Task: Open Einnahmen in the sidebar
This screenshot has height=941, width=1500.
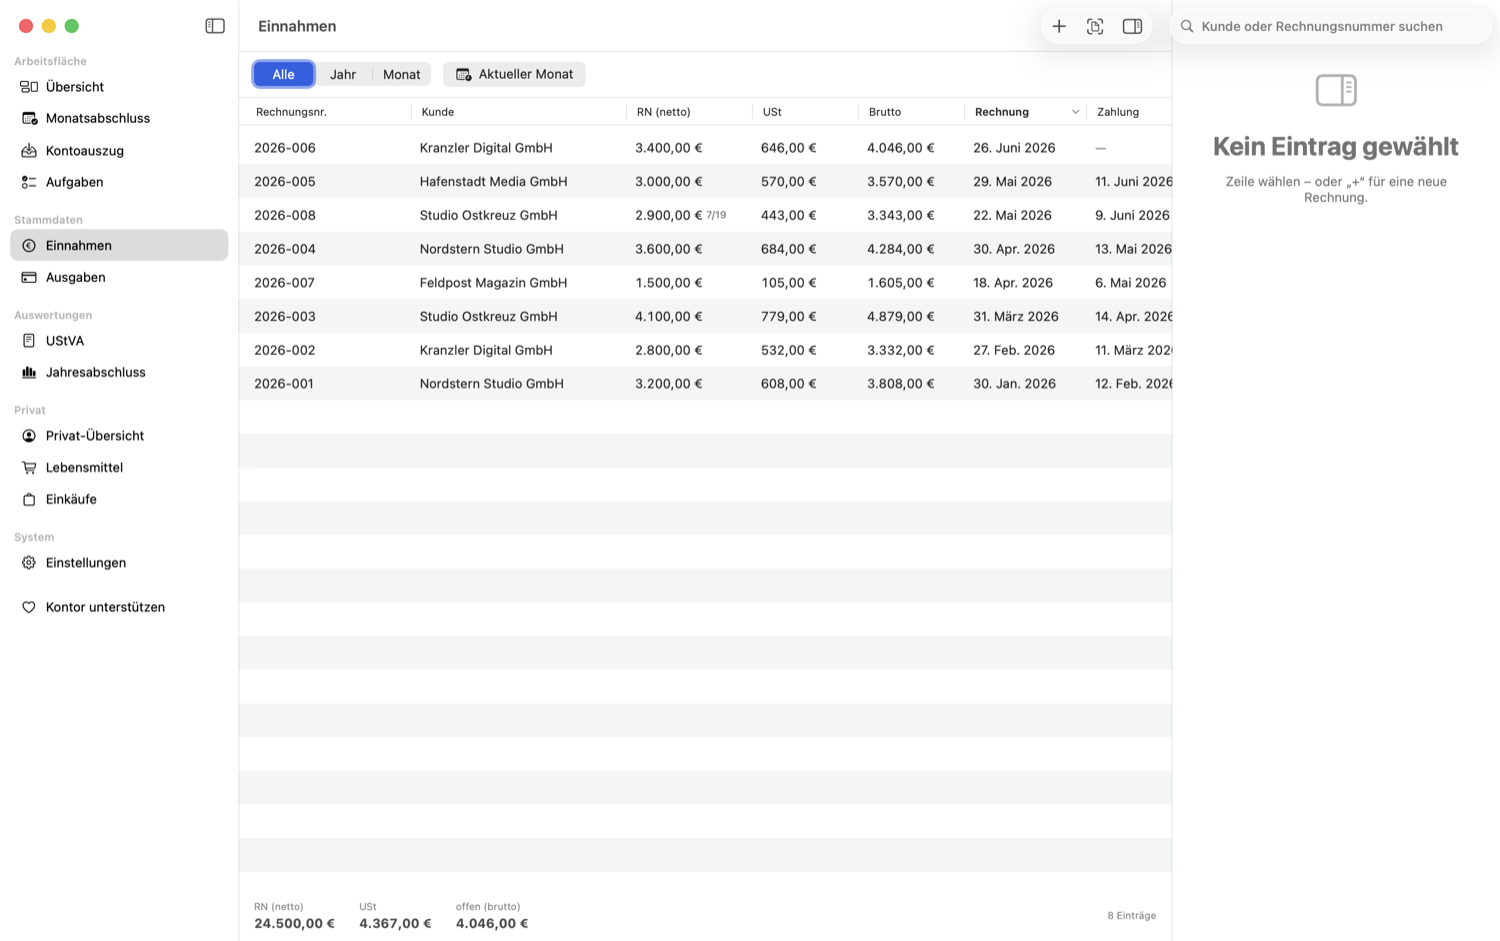Action: click(119, 245)
